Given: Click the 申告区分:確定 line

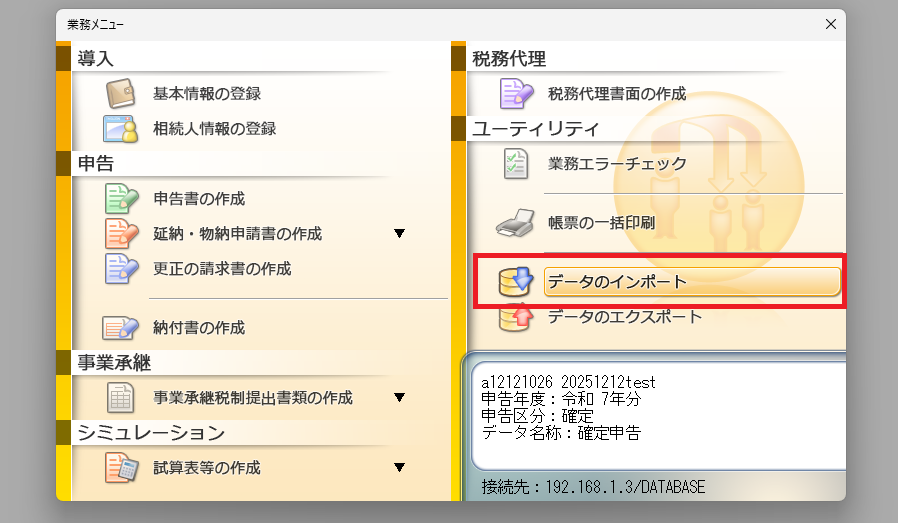Looking at the screenshot, I should tap(537, 416).
